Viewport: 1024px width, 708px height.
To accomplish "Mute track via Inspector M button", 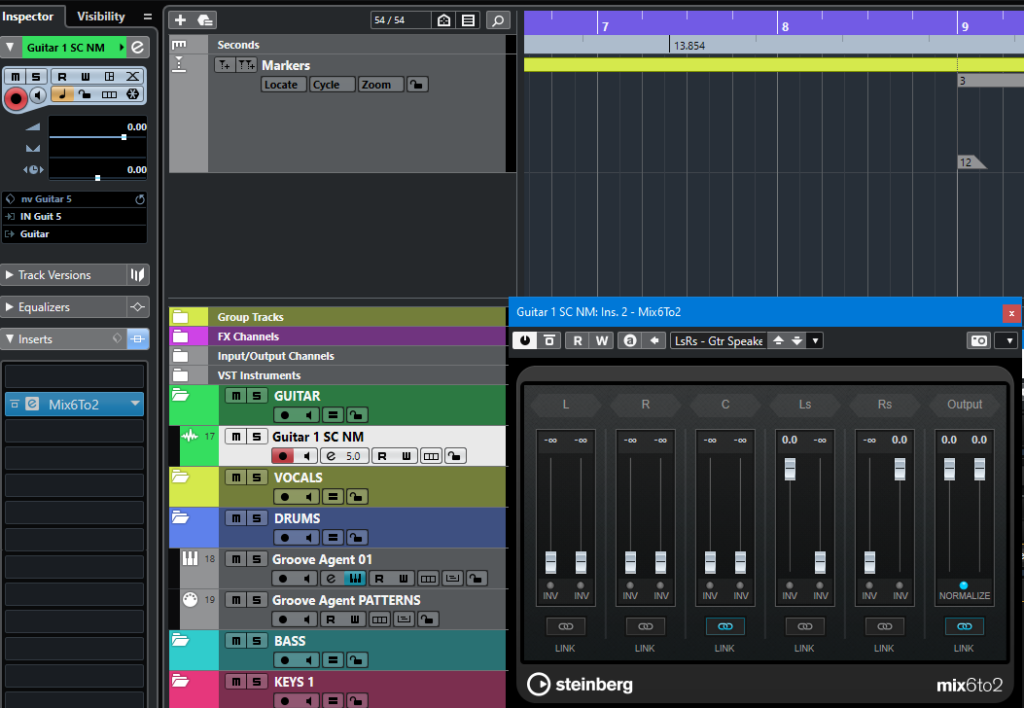I will (15, 76).
